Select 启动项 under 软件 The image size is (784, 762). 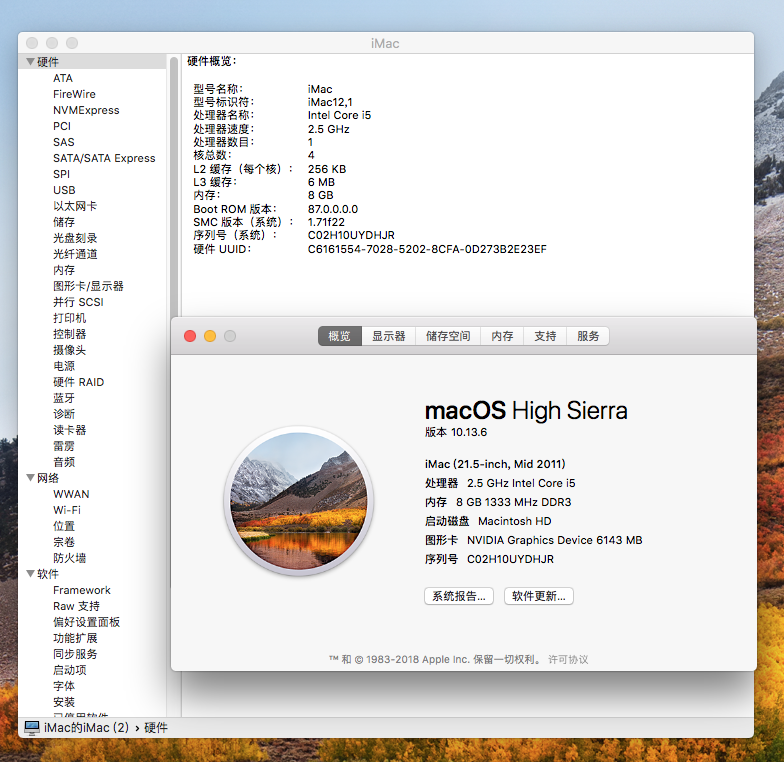pyautogui.click(x=70, y=670)
